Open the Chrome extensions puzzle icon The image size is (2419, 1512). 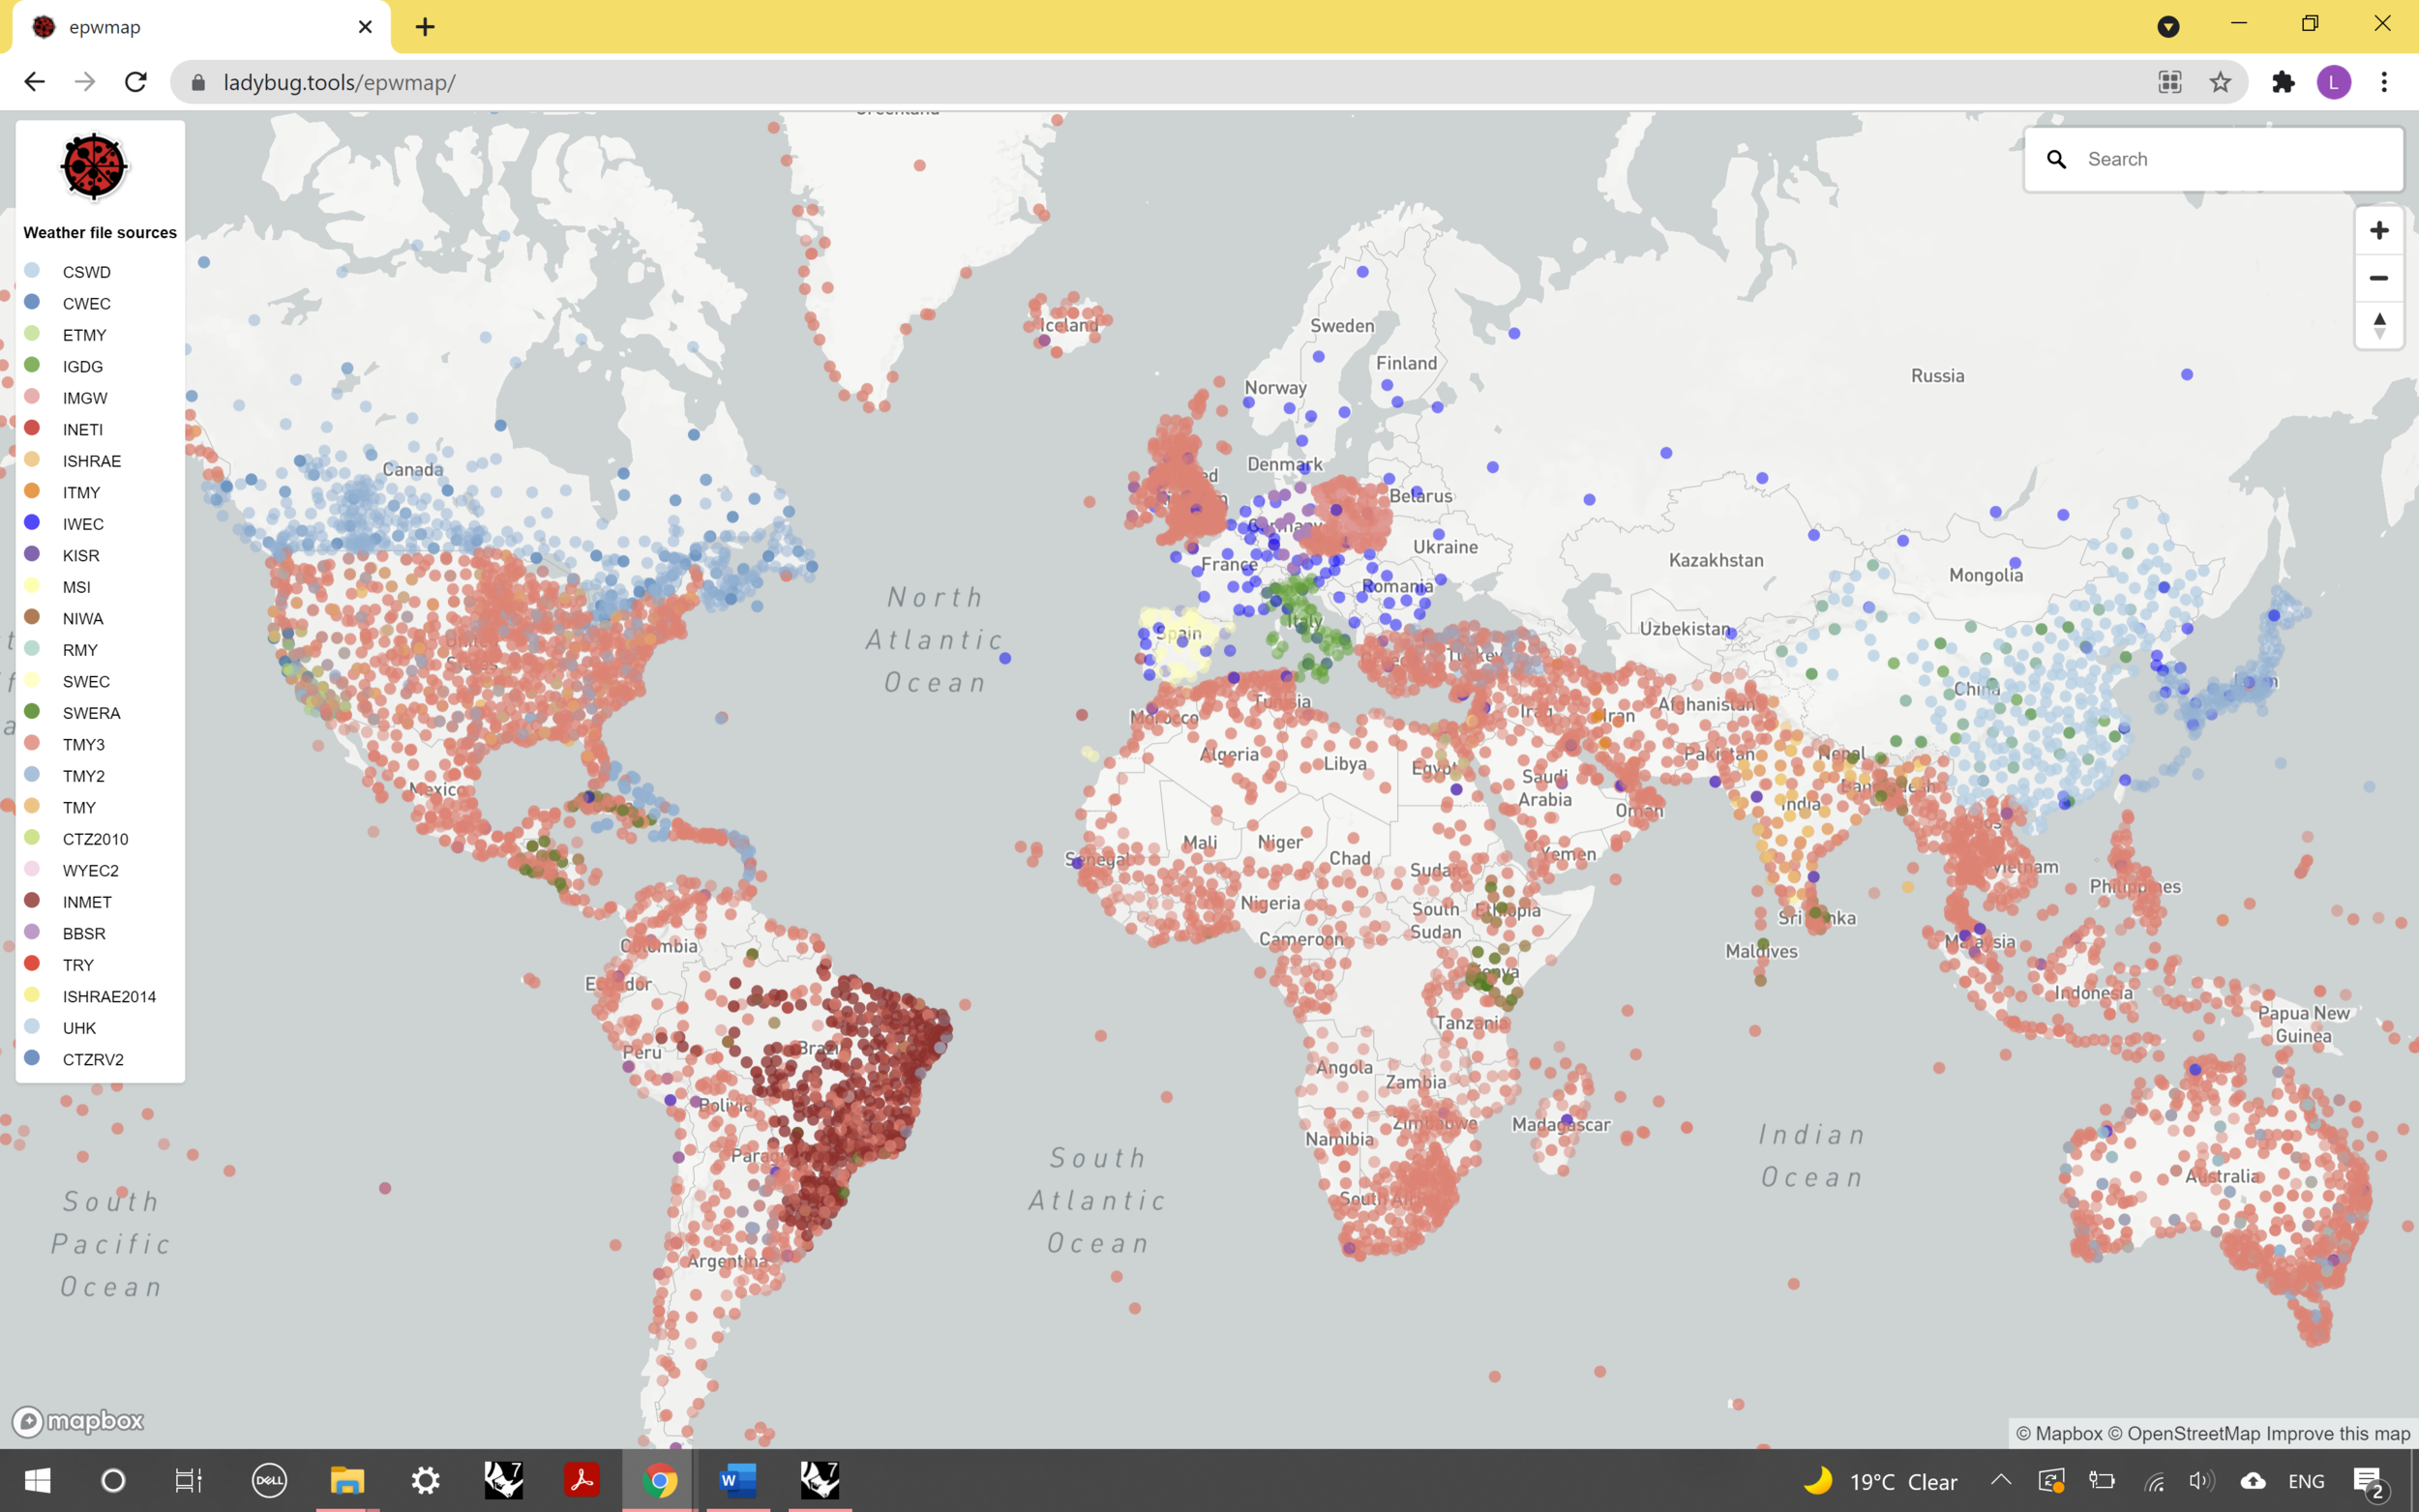(2282, 82)
